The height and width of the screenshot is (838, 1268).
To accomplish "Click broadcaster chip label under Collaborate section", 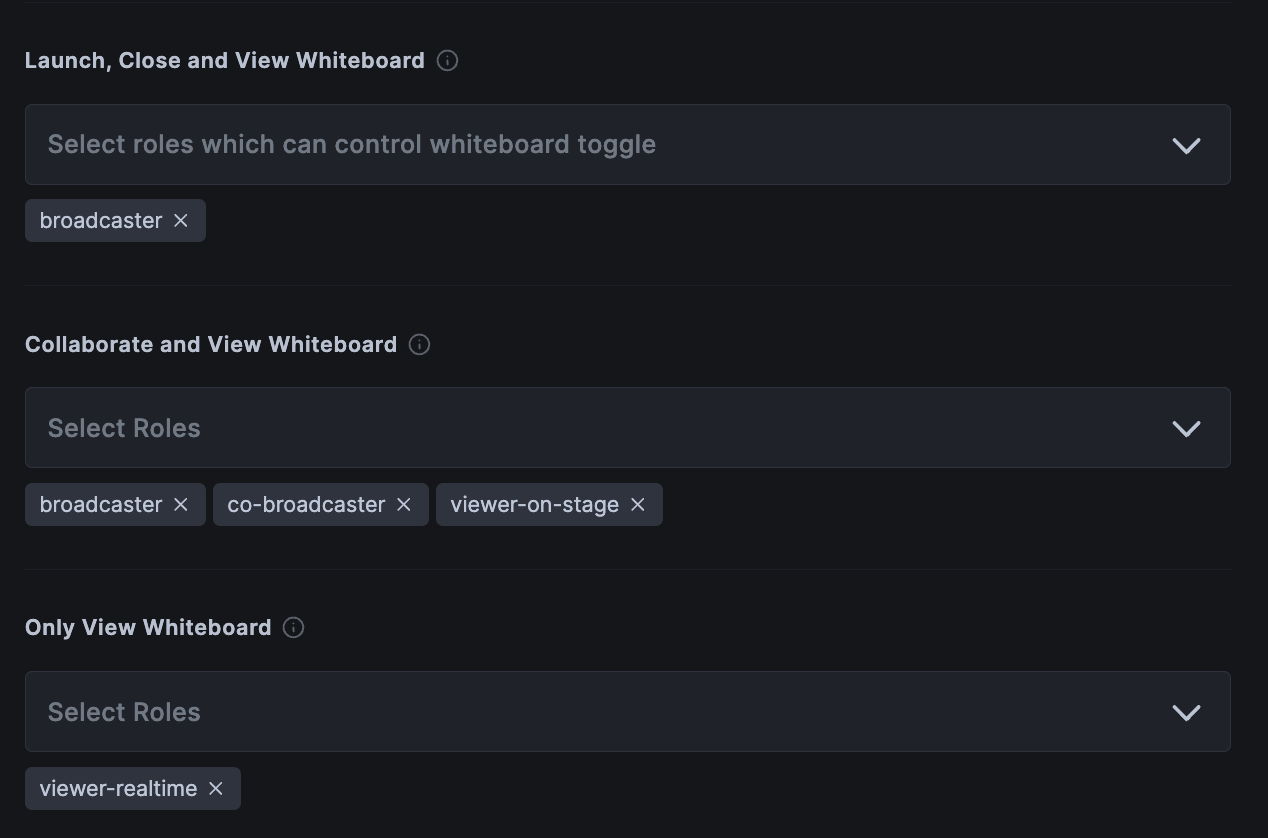I will click(x=101, y=505).
